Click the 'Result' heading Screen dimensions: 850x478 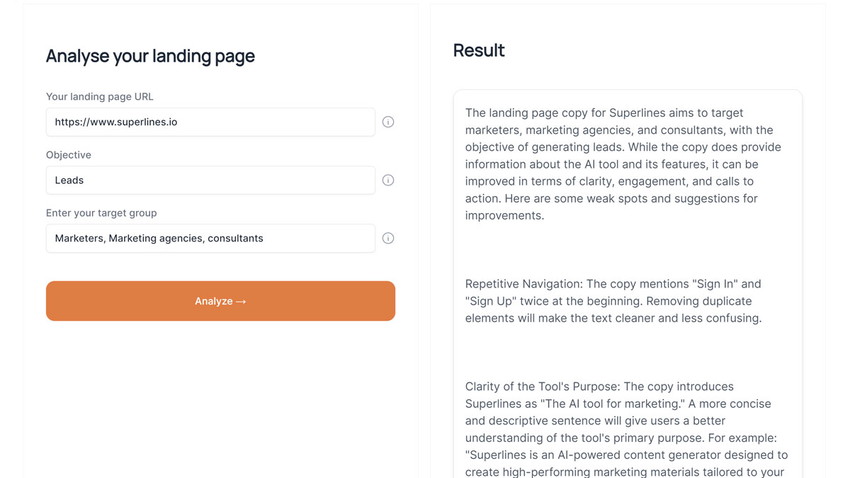coord(479,50)
